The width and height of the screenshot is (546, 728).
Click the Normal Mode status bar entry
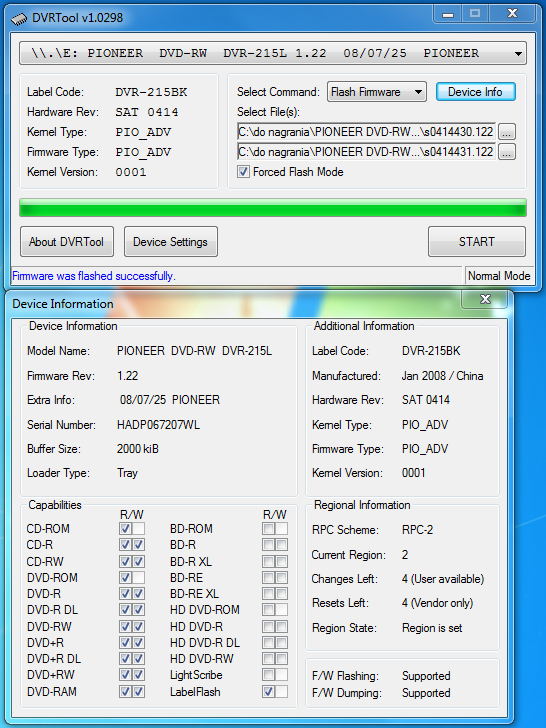point(499,276)
